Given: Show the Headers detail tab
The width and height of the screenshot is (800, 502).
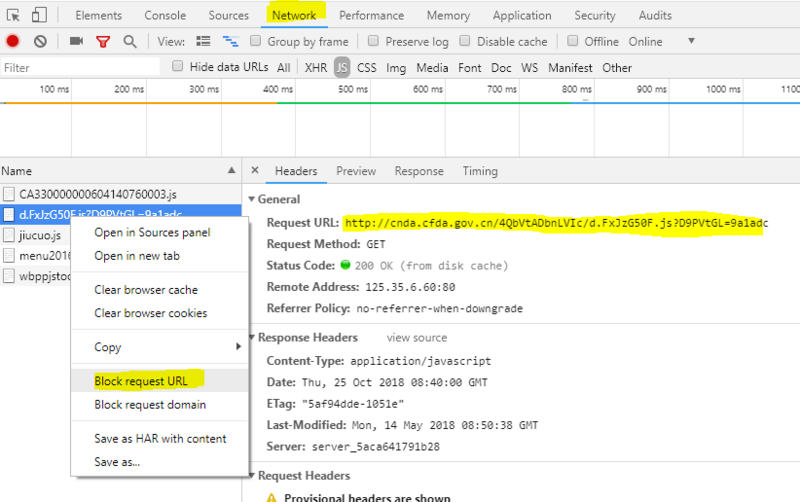Looking at the screenshot, I should point(296,171).
